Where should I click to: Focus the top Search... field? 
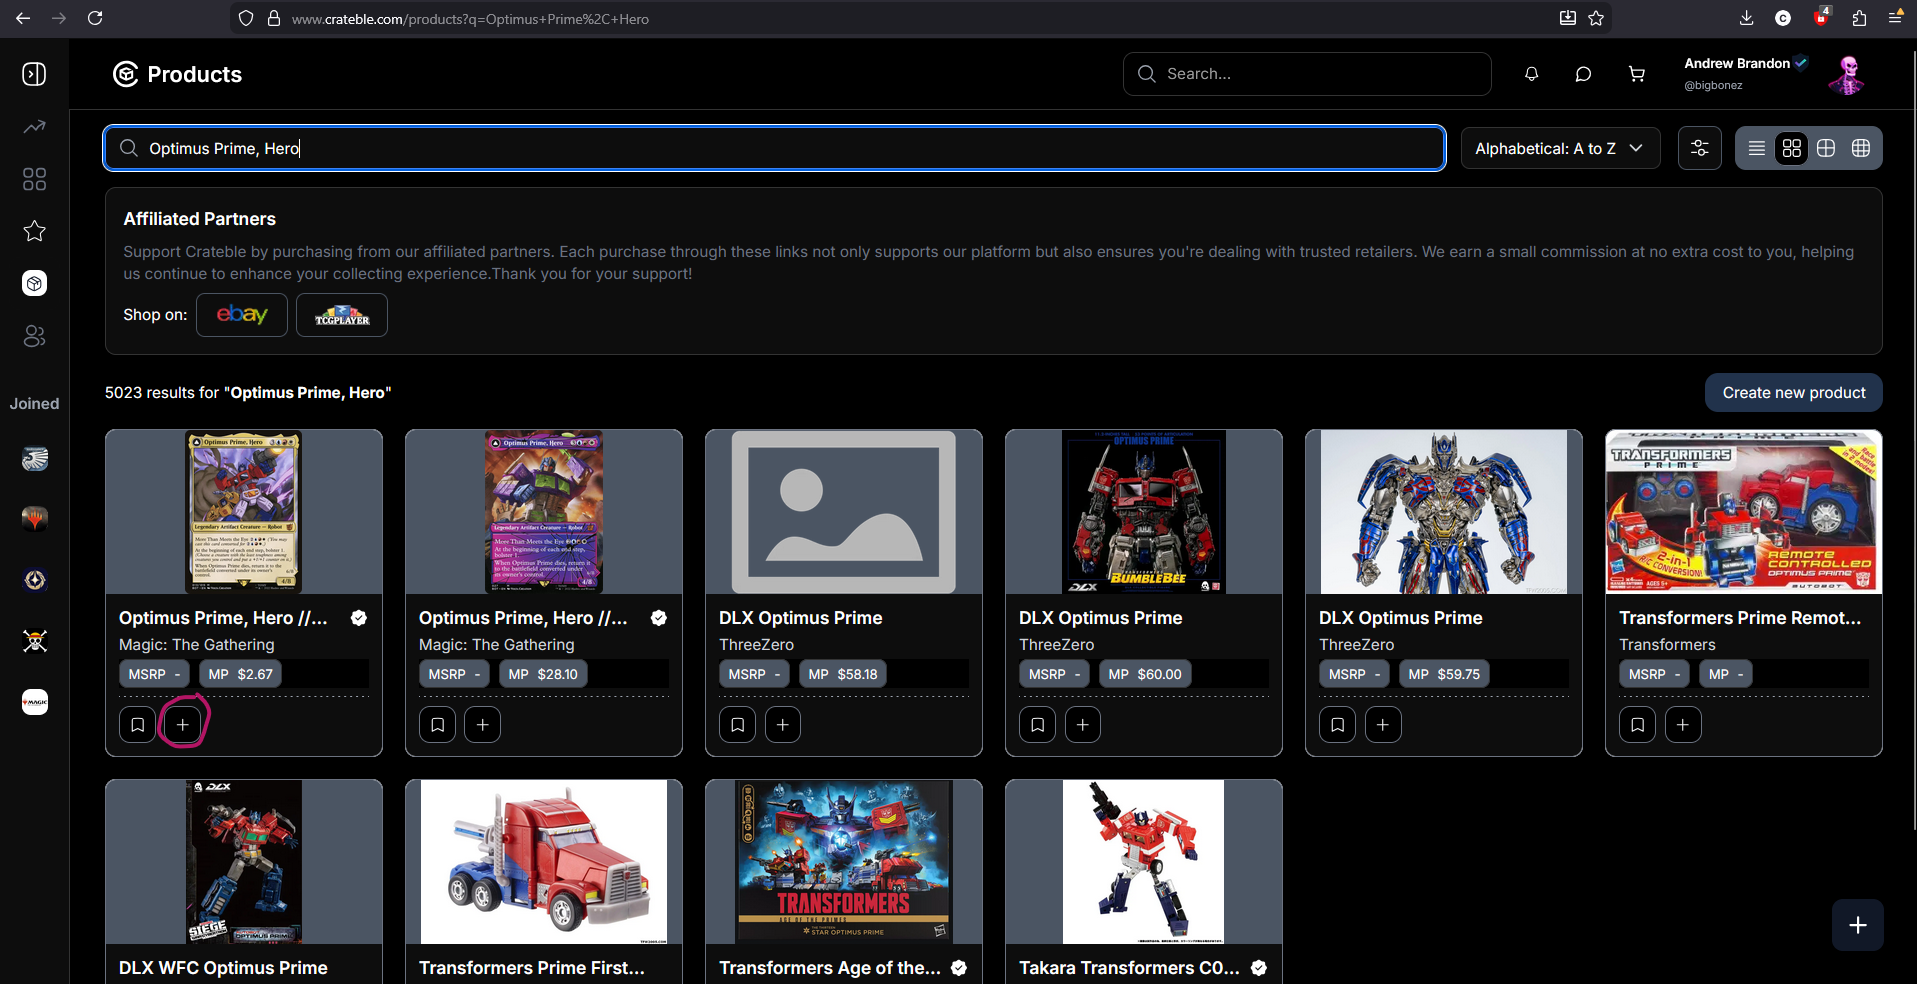[1307, 74]
